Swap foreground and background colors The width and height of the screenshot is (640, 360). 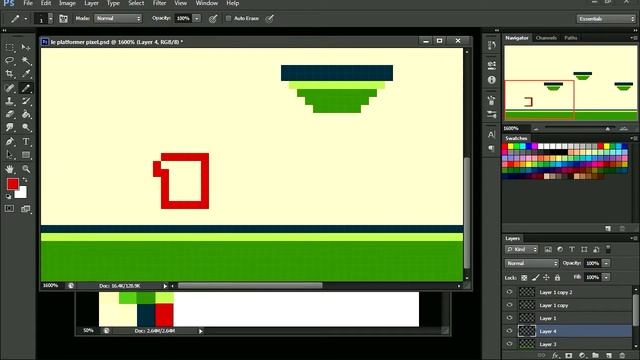(25, 180)
